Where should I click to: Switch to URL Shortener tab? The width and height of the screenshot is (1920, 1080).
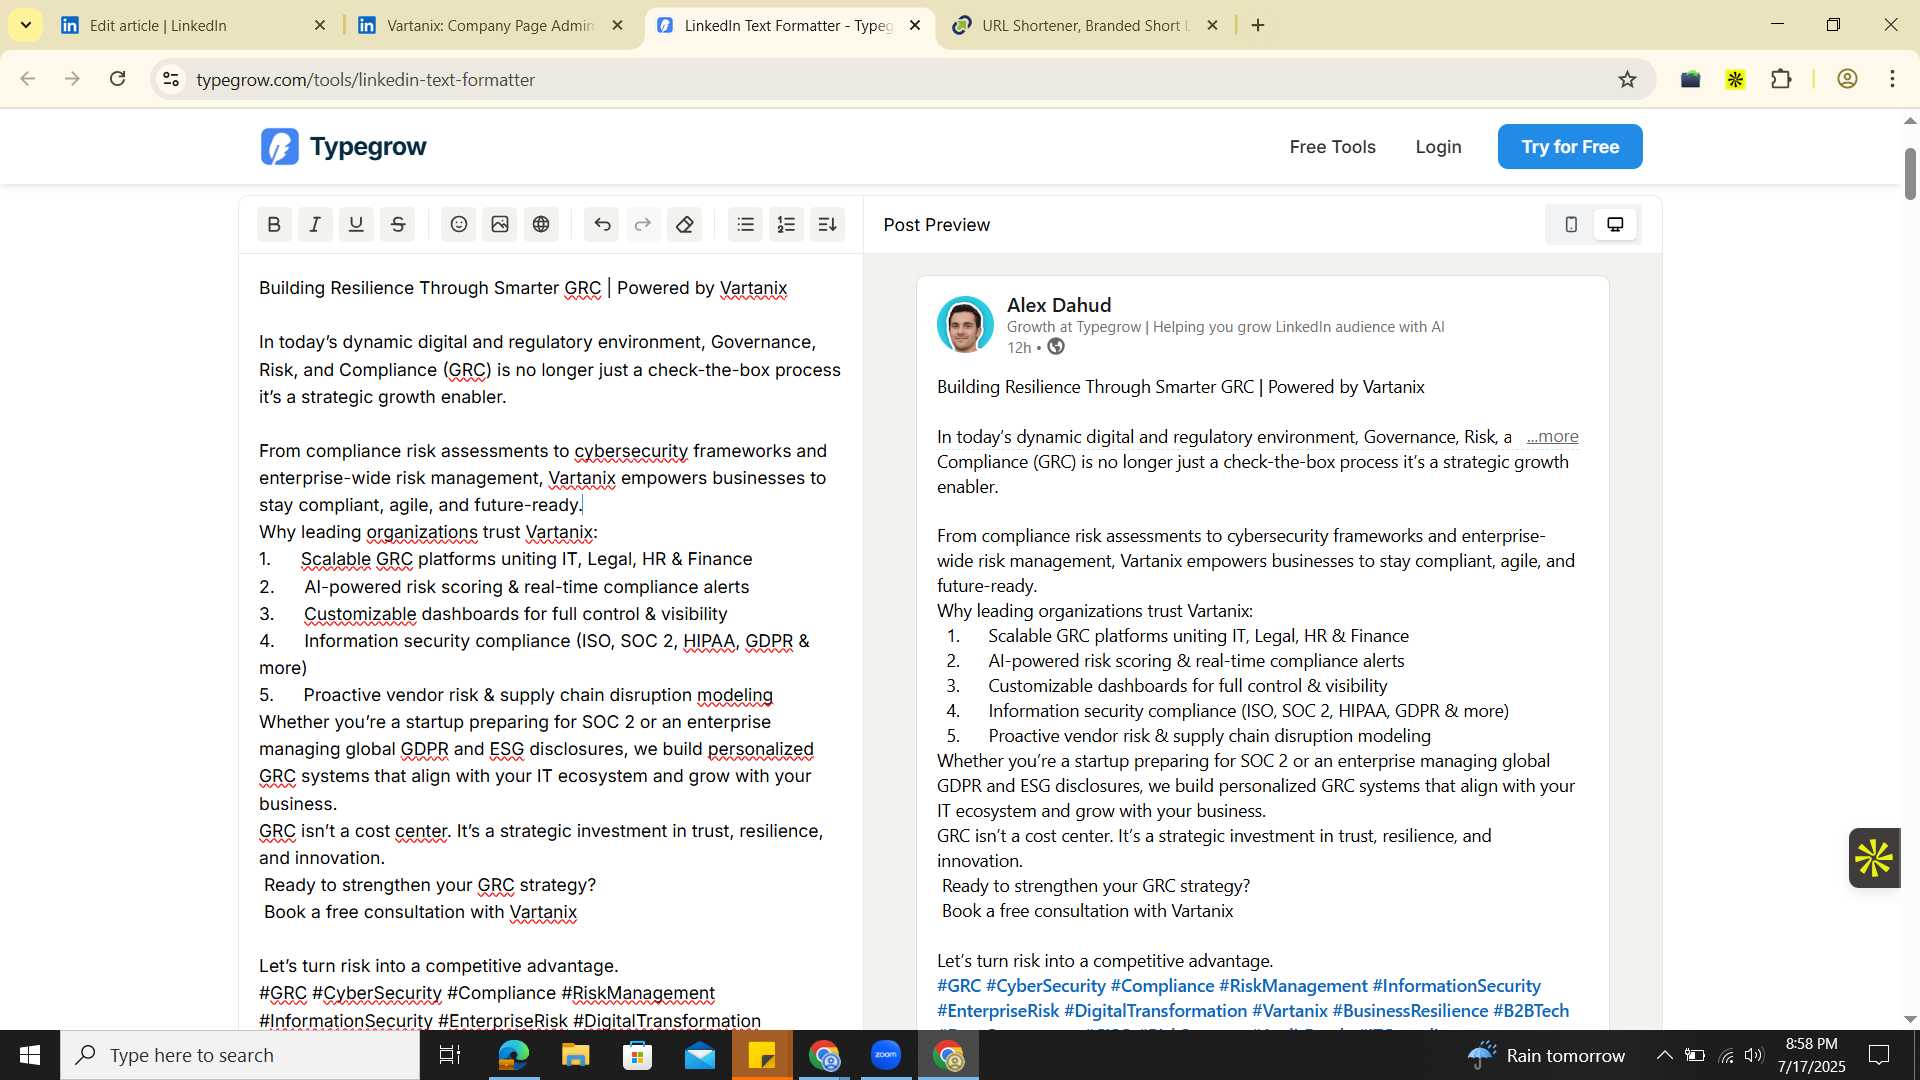pyautogui.click(x=1085, y=25)
